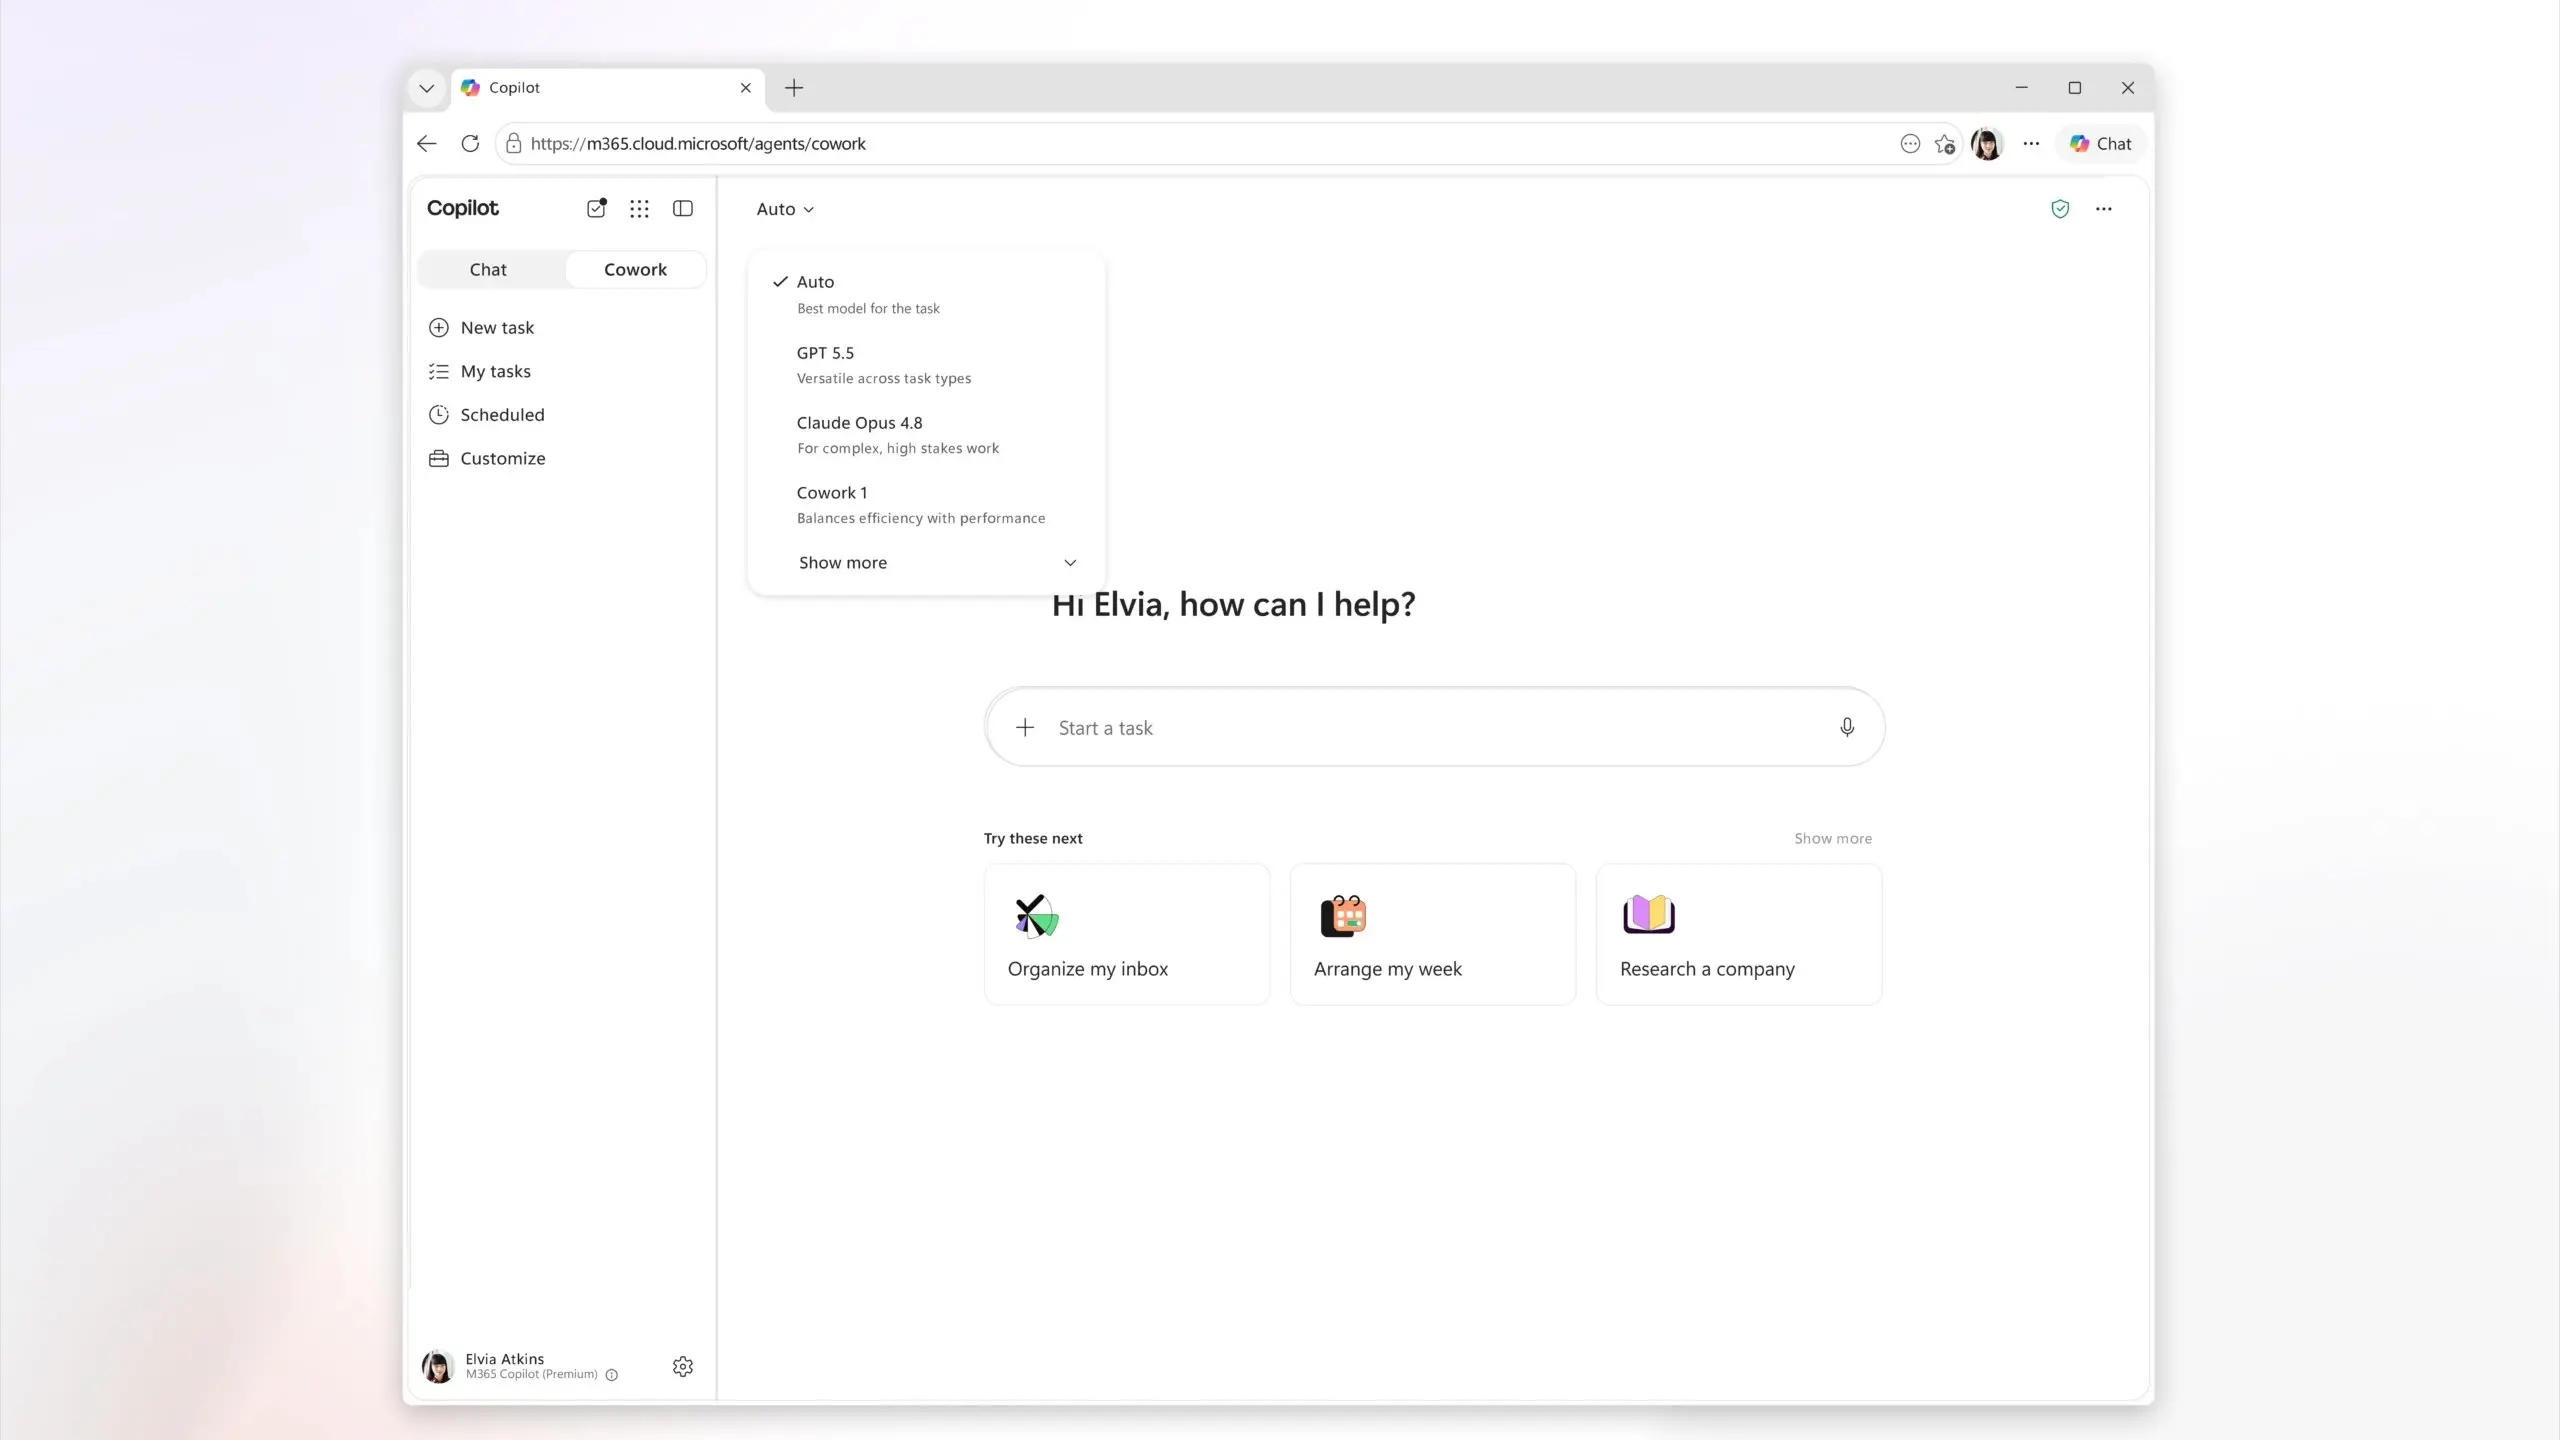Open the more options ellipsis in Copilot pane
This screenshot has width=2560, height=1440.
(x=2104, y=209)
